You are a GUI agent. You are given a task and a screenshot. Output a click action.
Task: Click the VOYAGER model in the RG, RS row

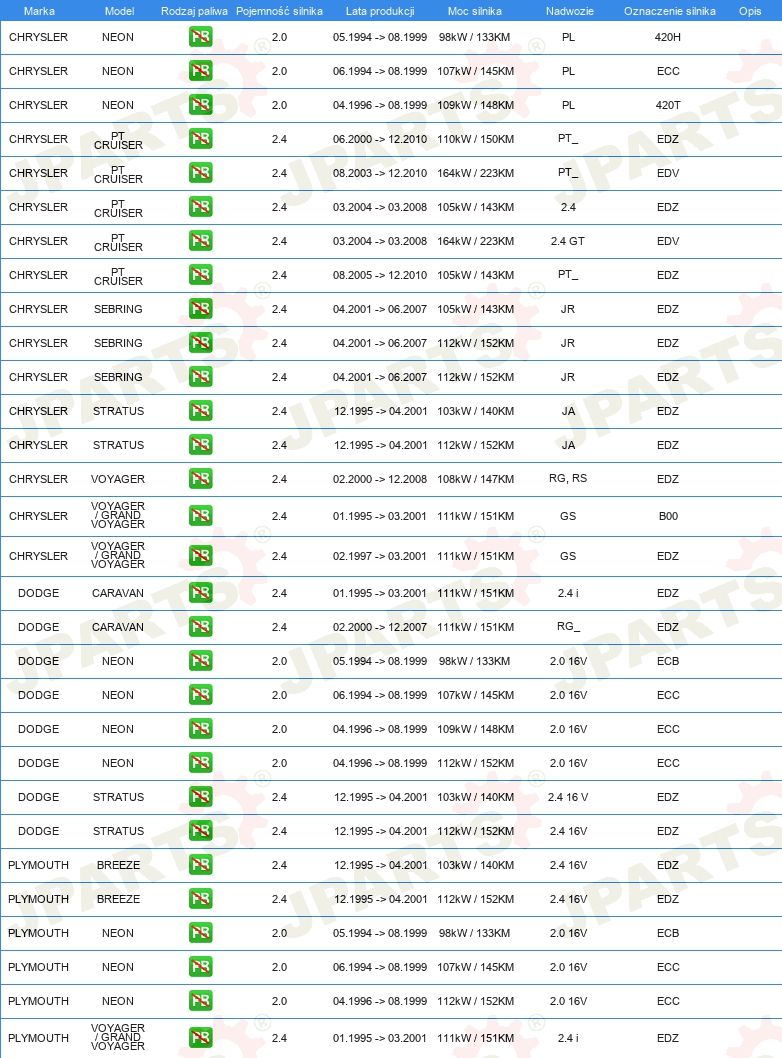[118, 479]
